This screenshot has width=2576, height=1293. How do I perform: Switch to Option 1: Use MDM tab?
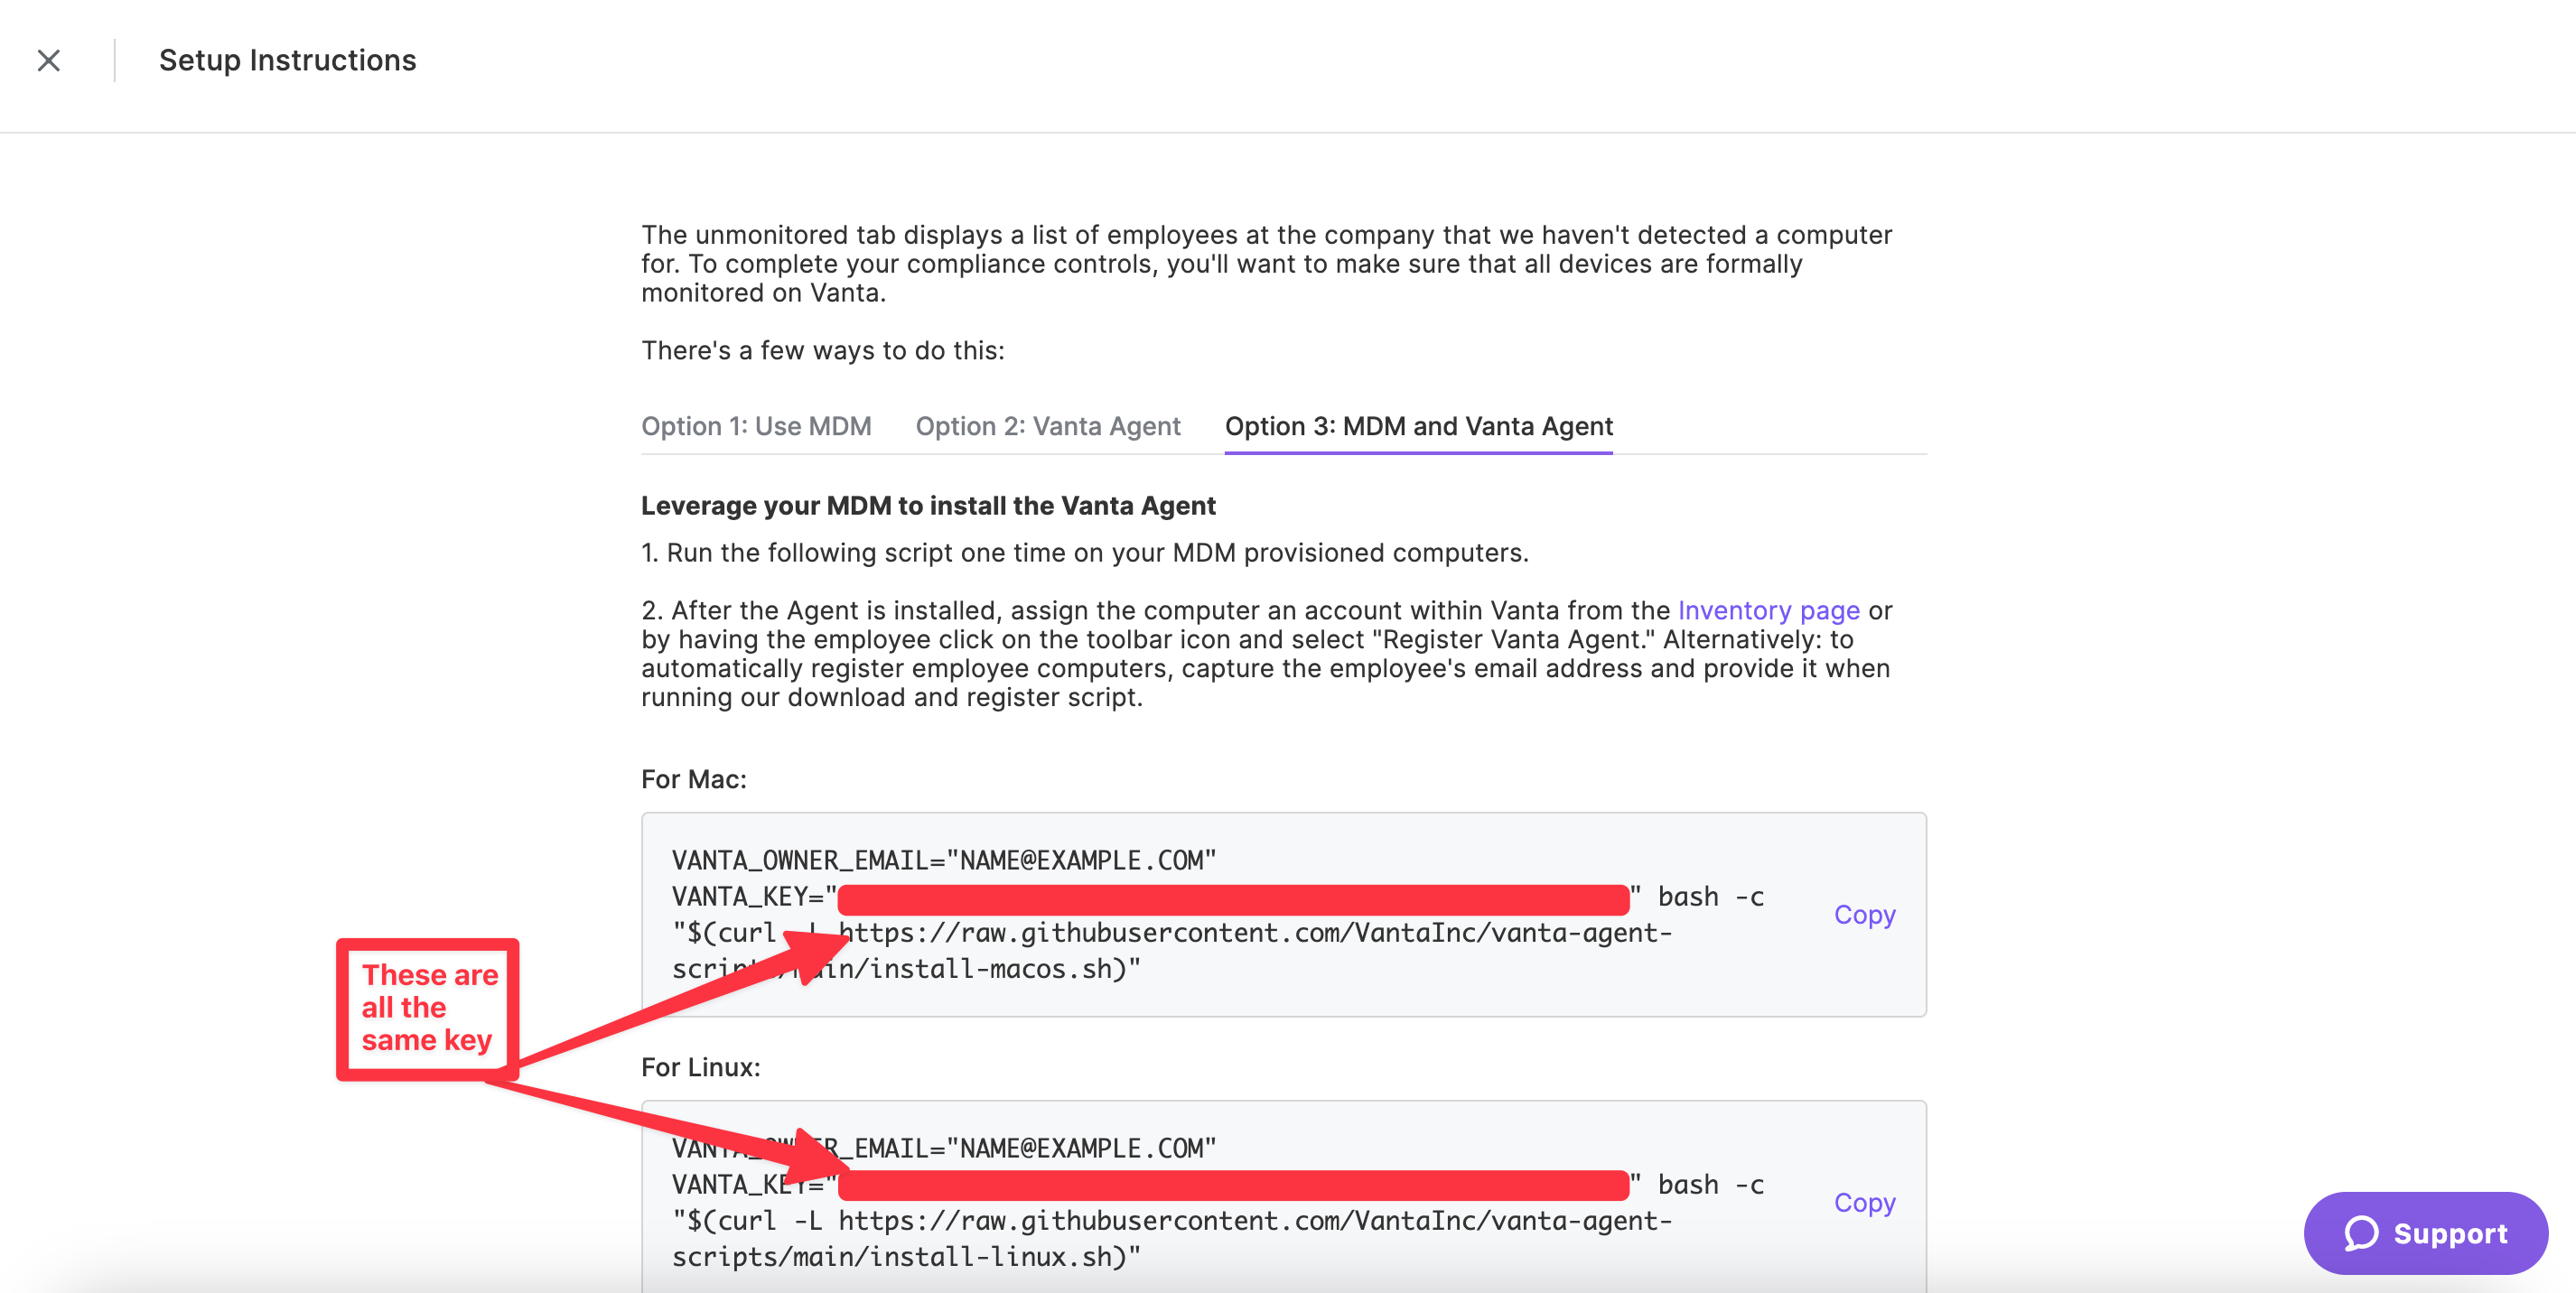point(756,426)
